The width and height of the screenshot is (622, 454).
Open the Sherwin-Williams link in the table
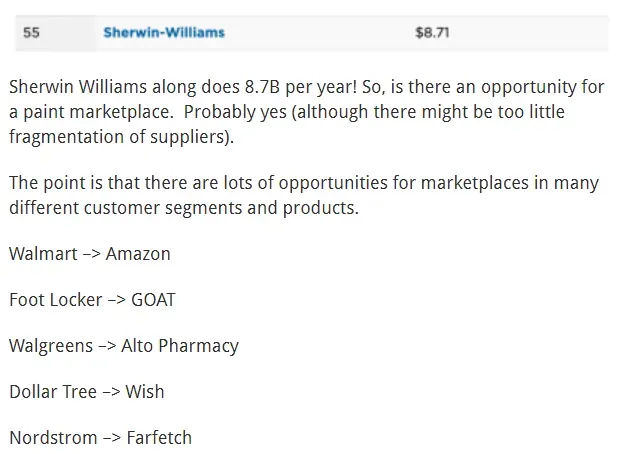[163, 32]
